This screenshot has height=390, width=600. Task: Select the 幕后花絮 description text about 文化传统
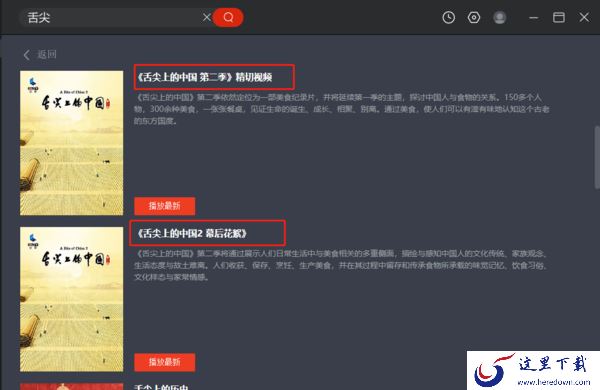(x=341, y=265)
